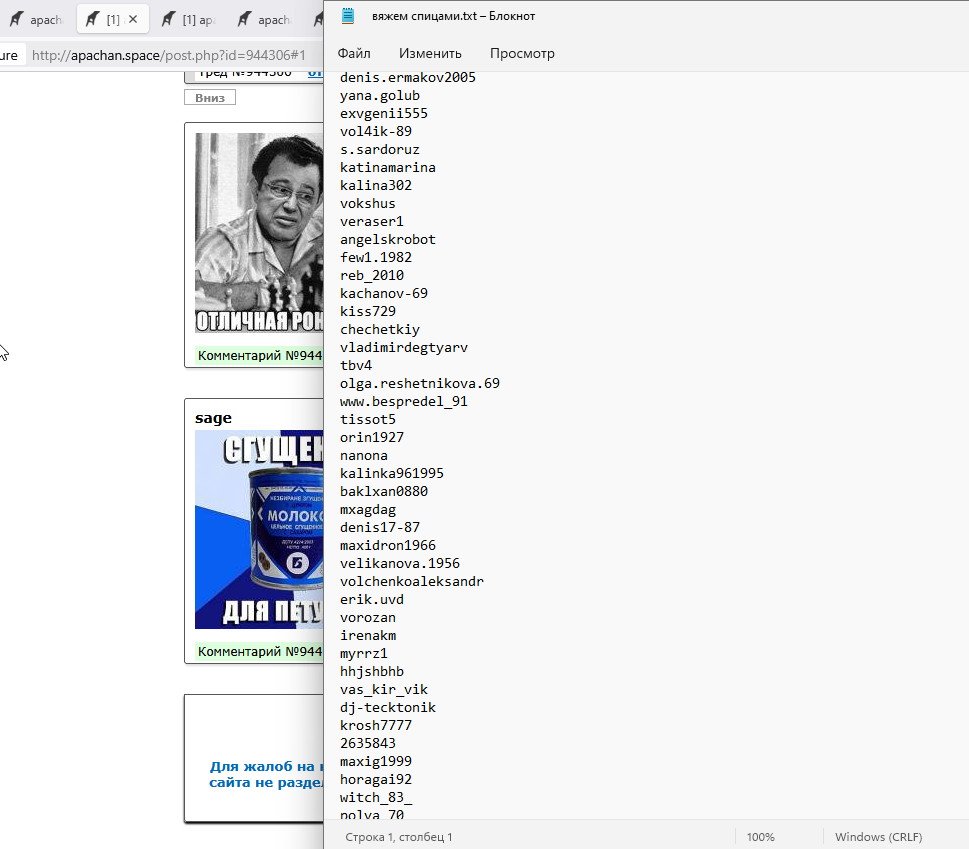Click the Notepad app icon in title bar

pyautogui.click(x=348, y=16)
